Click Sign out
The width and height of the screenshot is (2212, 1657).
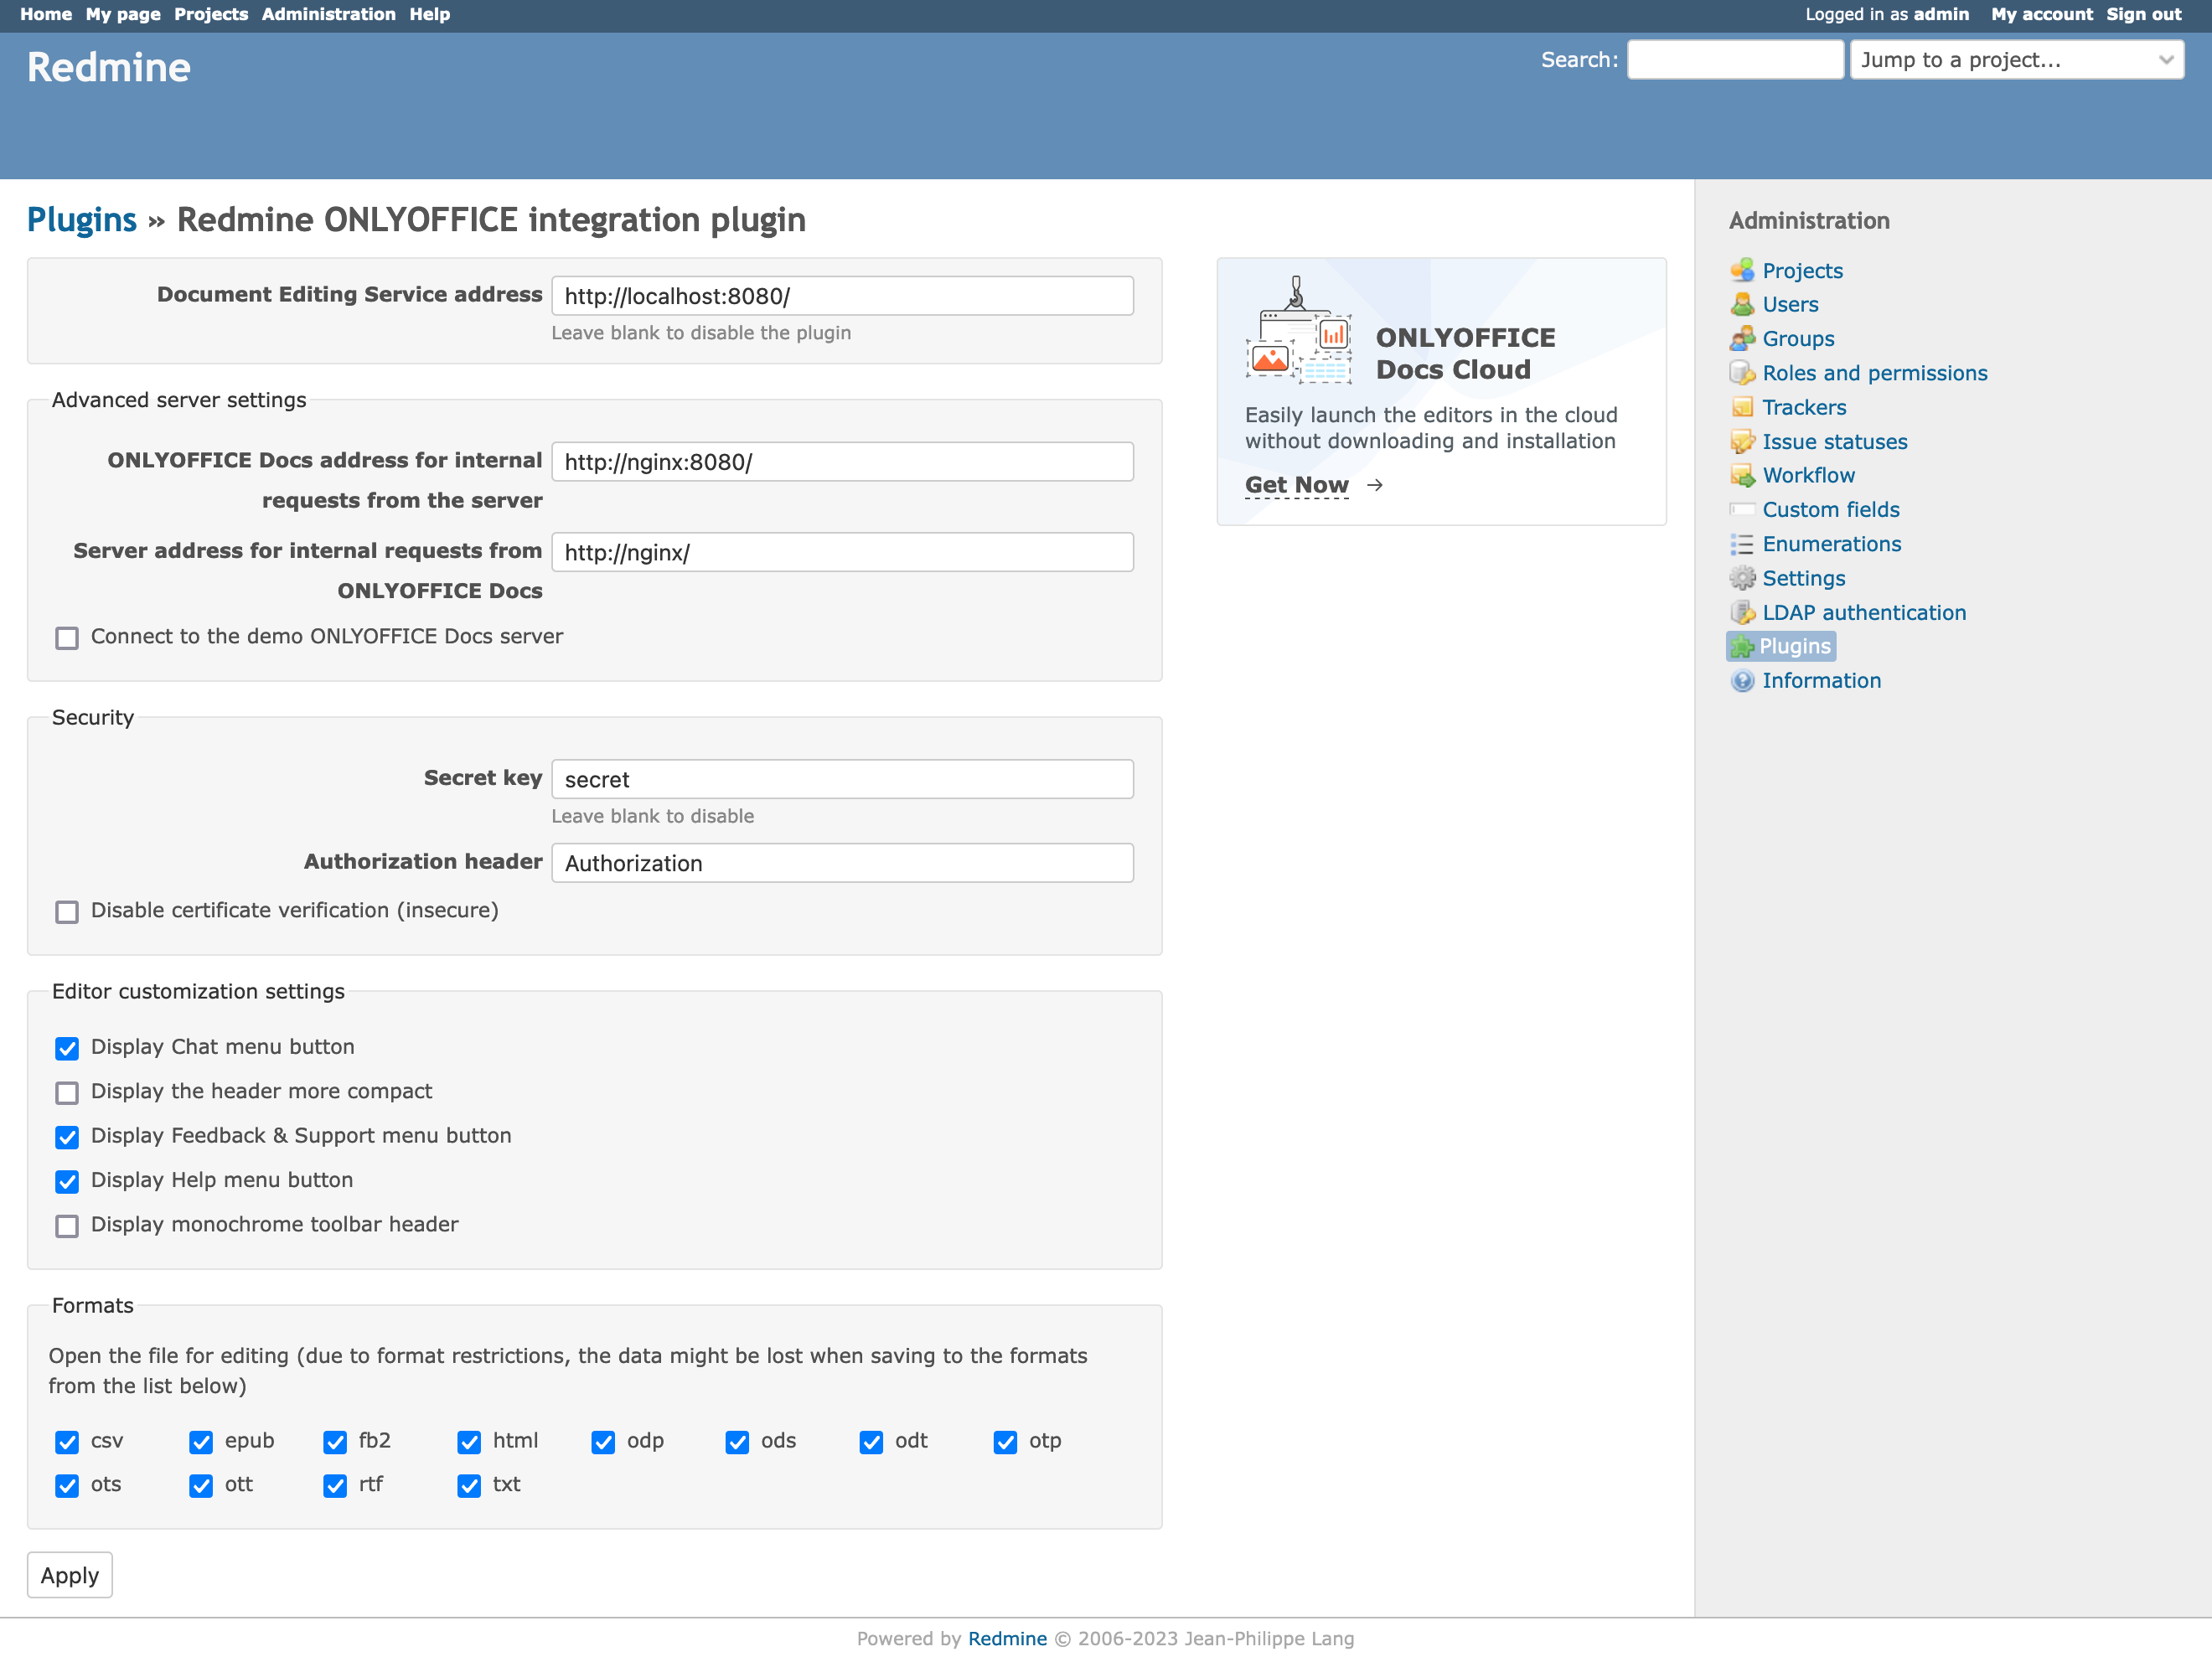[2143, 14]
